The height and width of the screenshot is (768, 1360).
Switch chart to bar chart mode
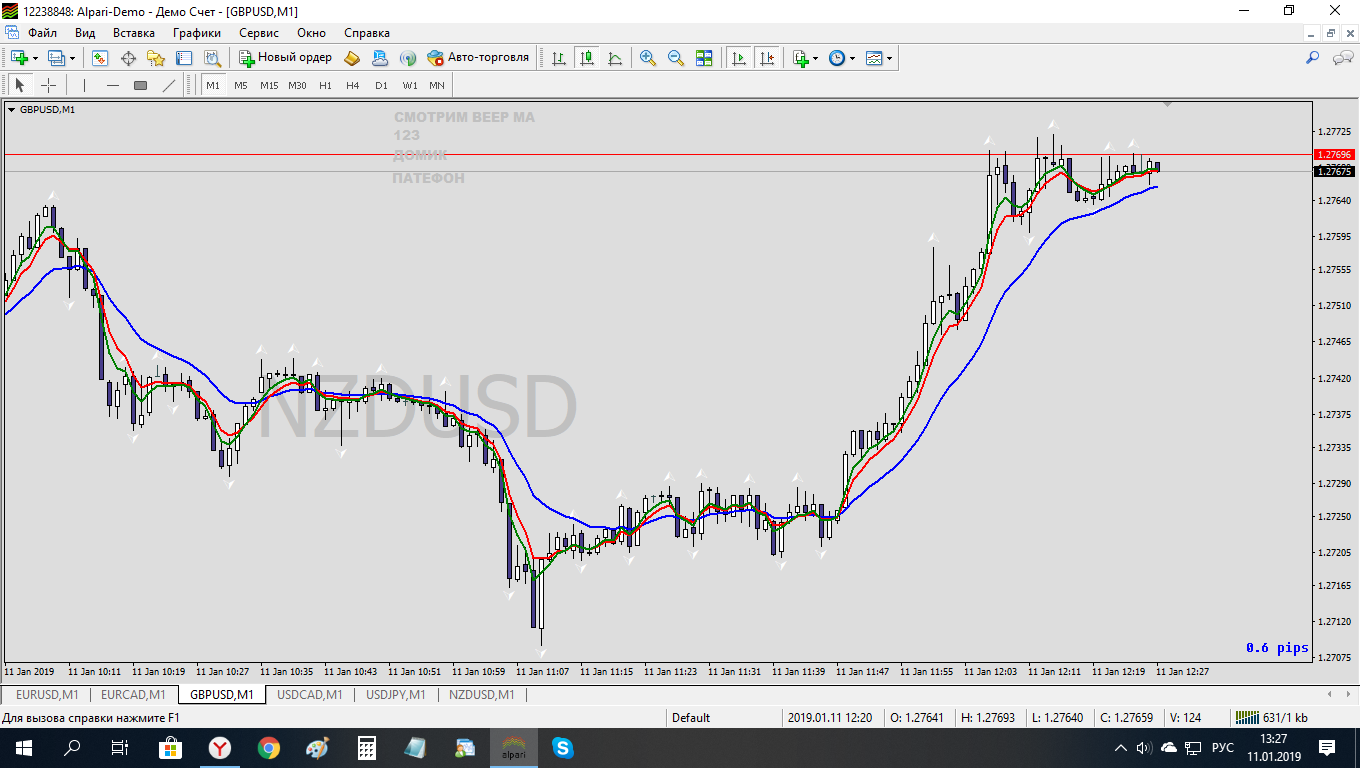tap(559, 58)
